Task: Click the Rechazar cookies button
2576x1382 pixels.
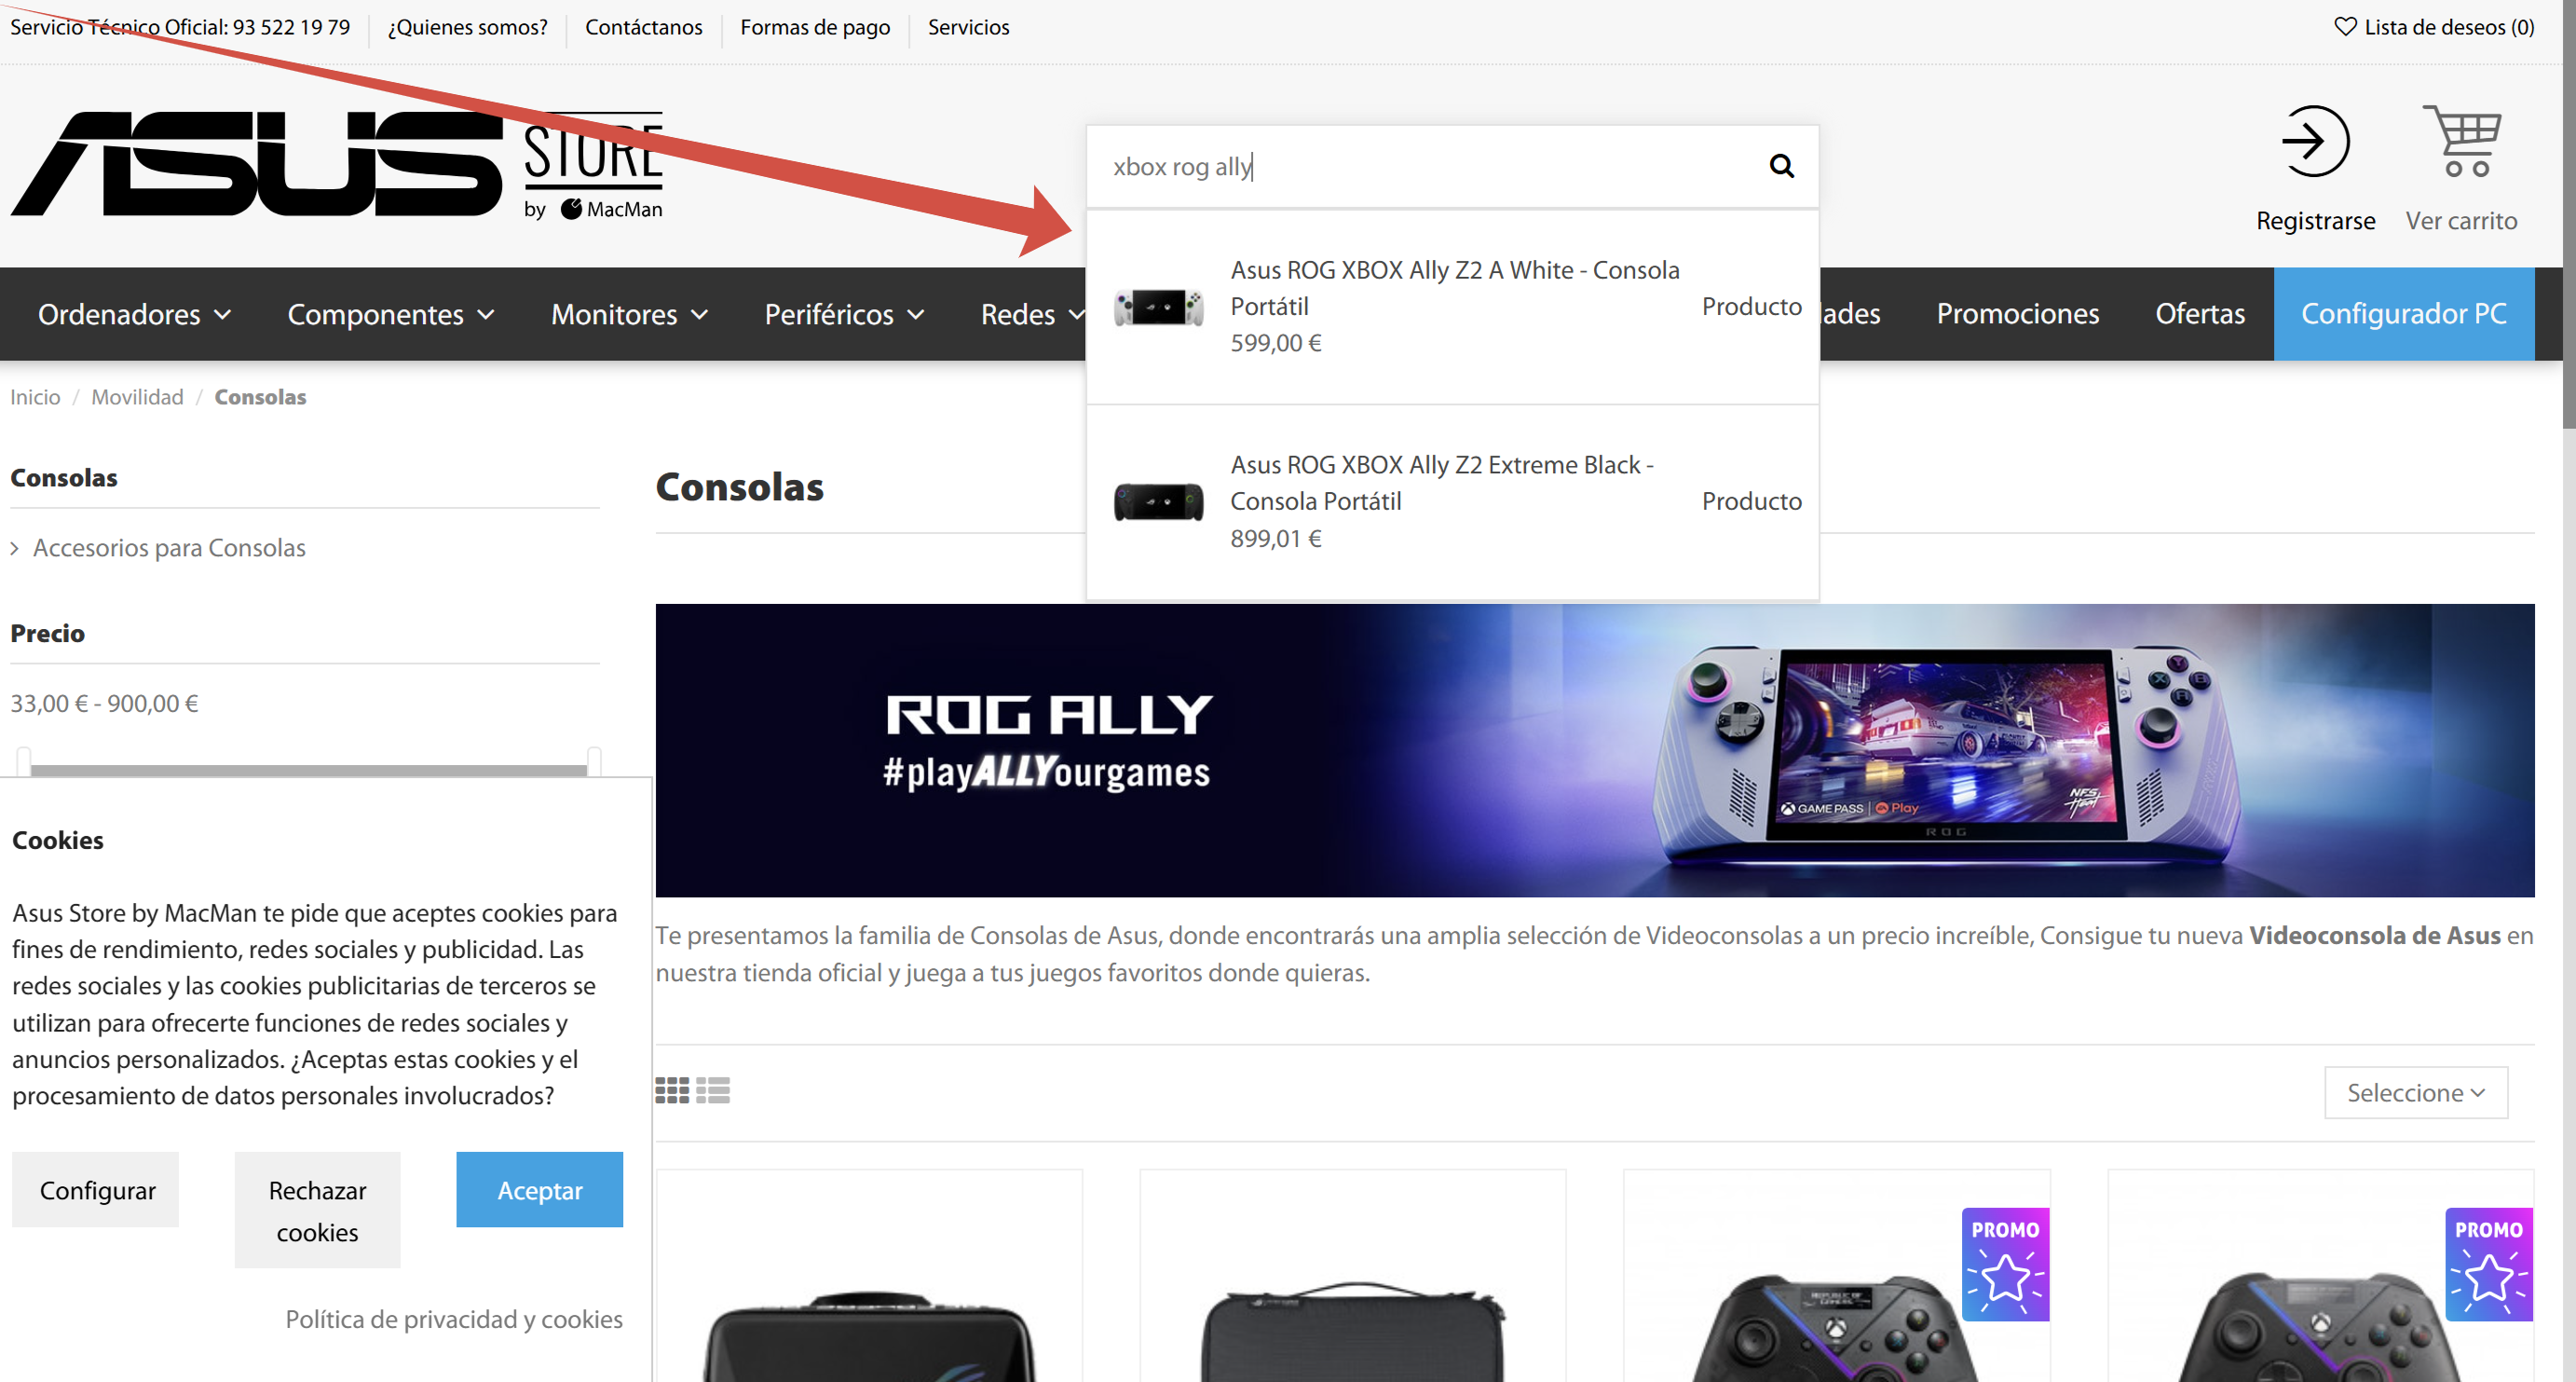Action: click(x=317, y=1210)
